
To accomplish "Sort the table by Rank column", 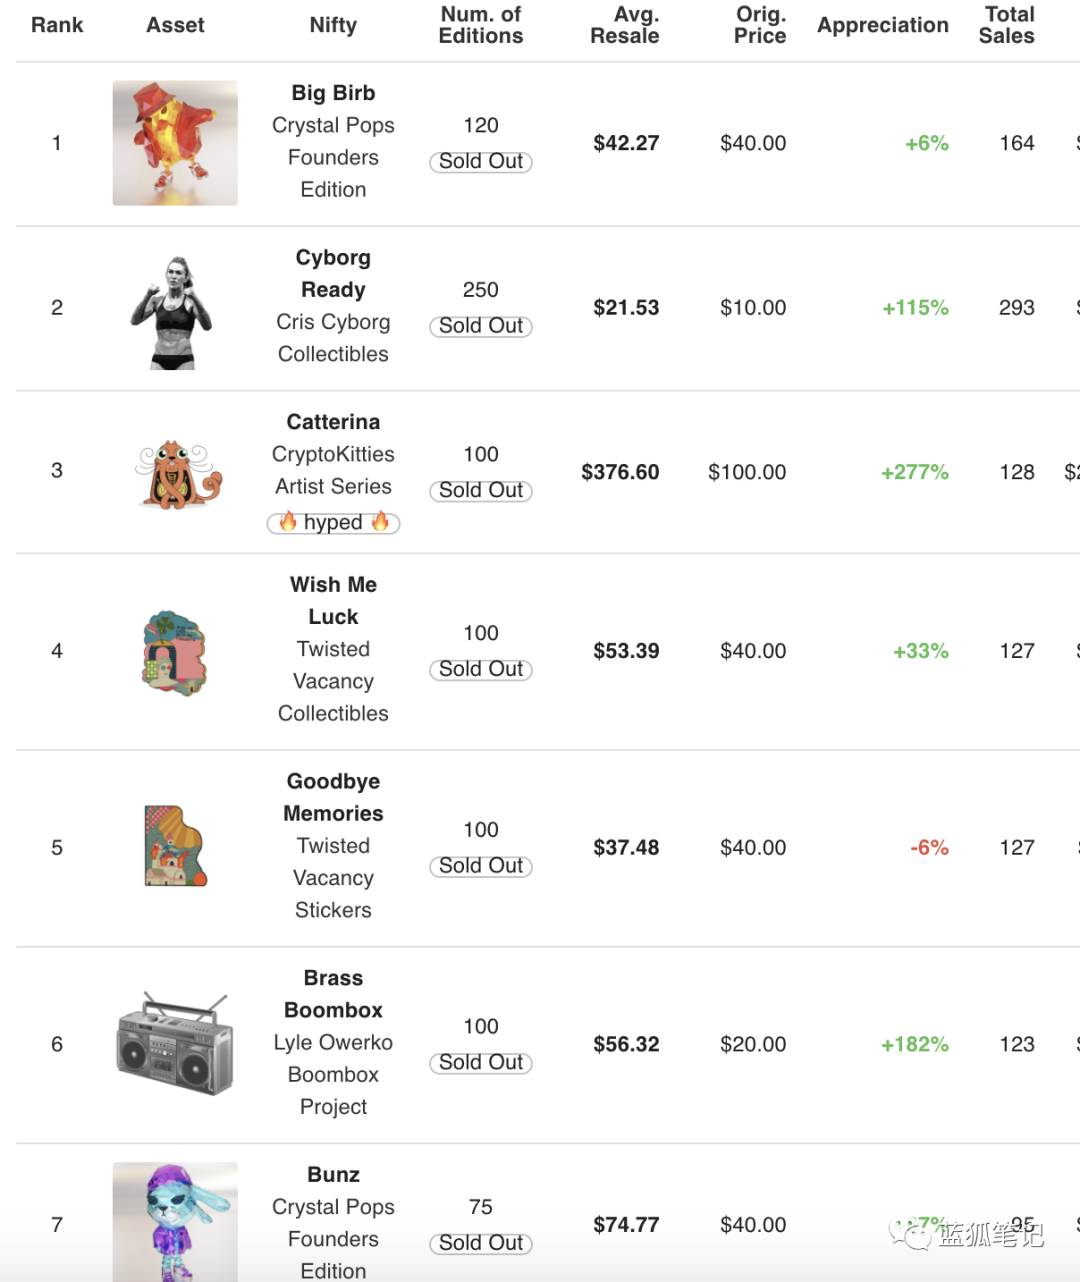I will 57,25.
